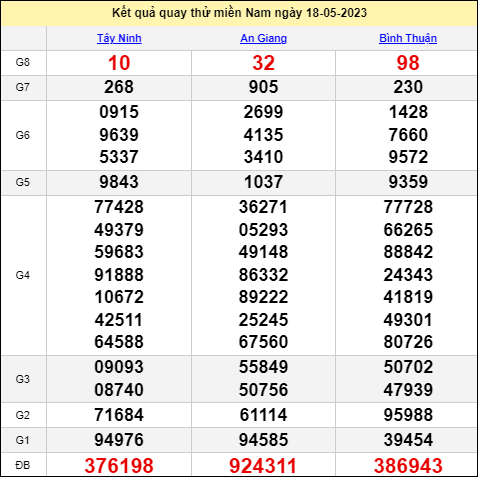Screen dimensions: 478x477
Task: Click the G7 row label
Action: (23, 87)
